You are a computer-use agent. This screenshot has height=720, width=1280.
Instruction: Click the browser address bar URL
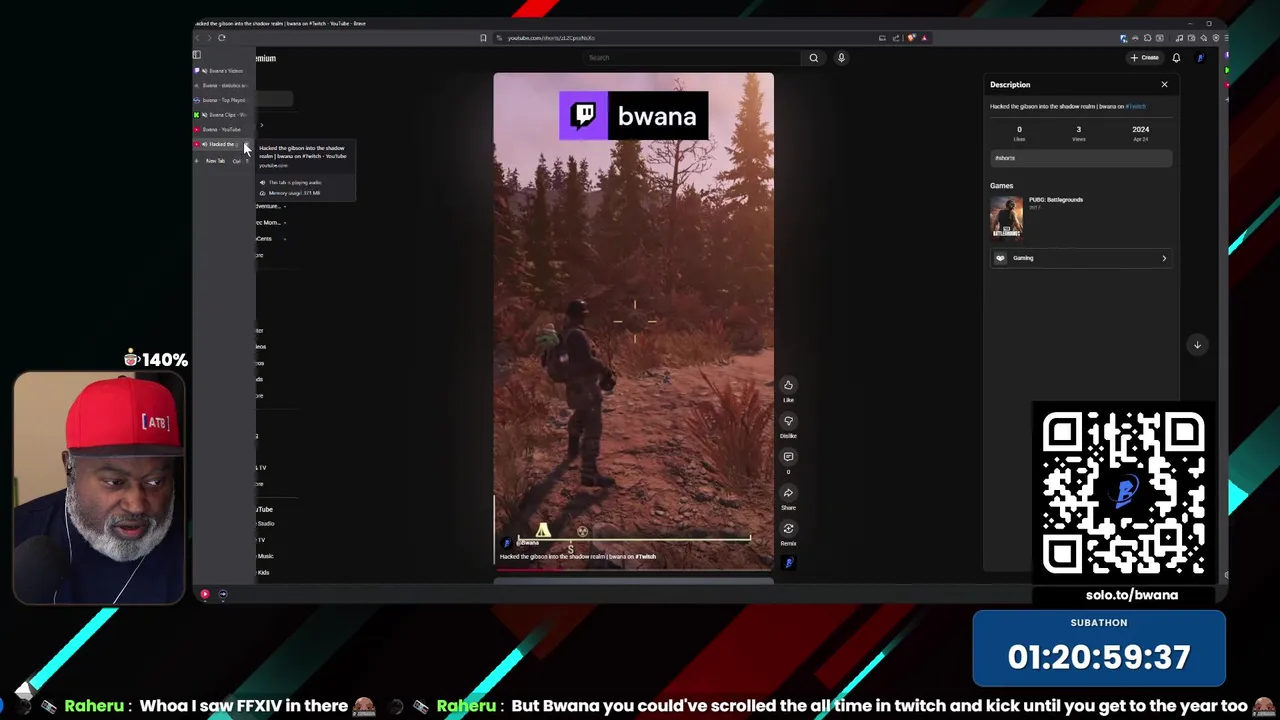(x=551, y=38)
